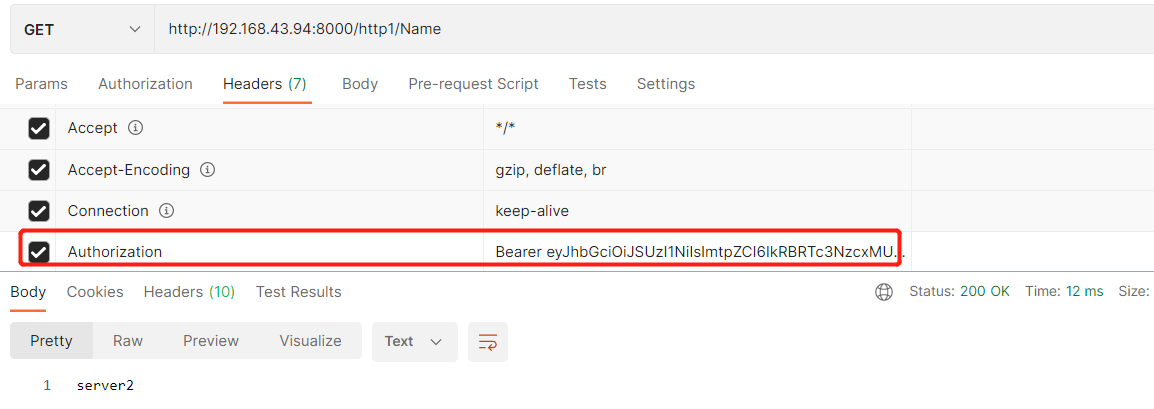
Task: Select the Preview response view
Action: [211, 341]
